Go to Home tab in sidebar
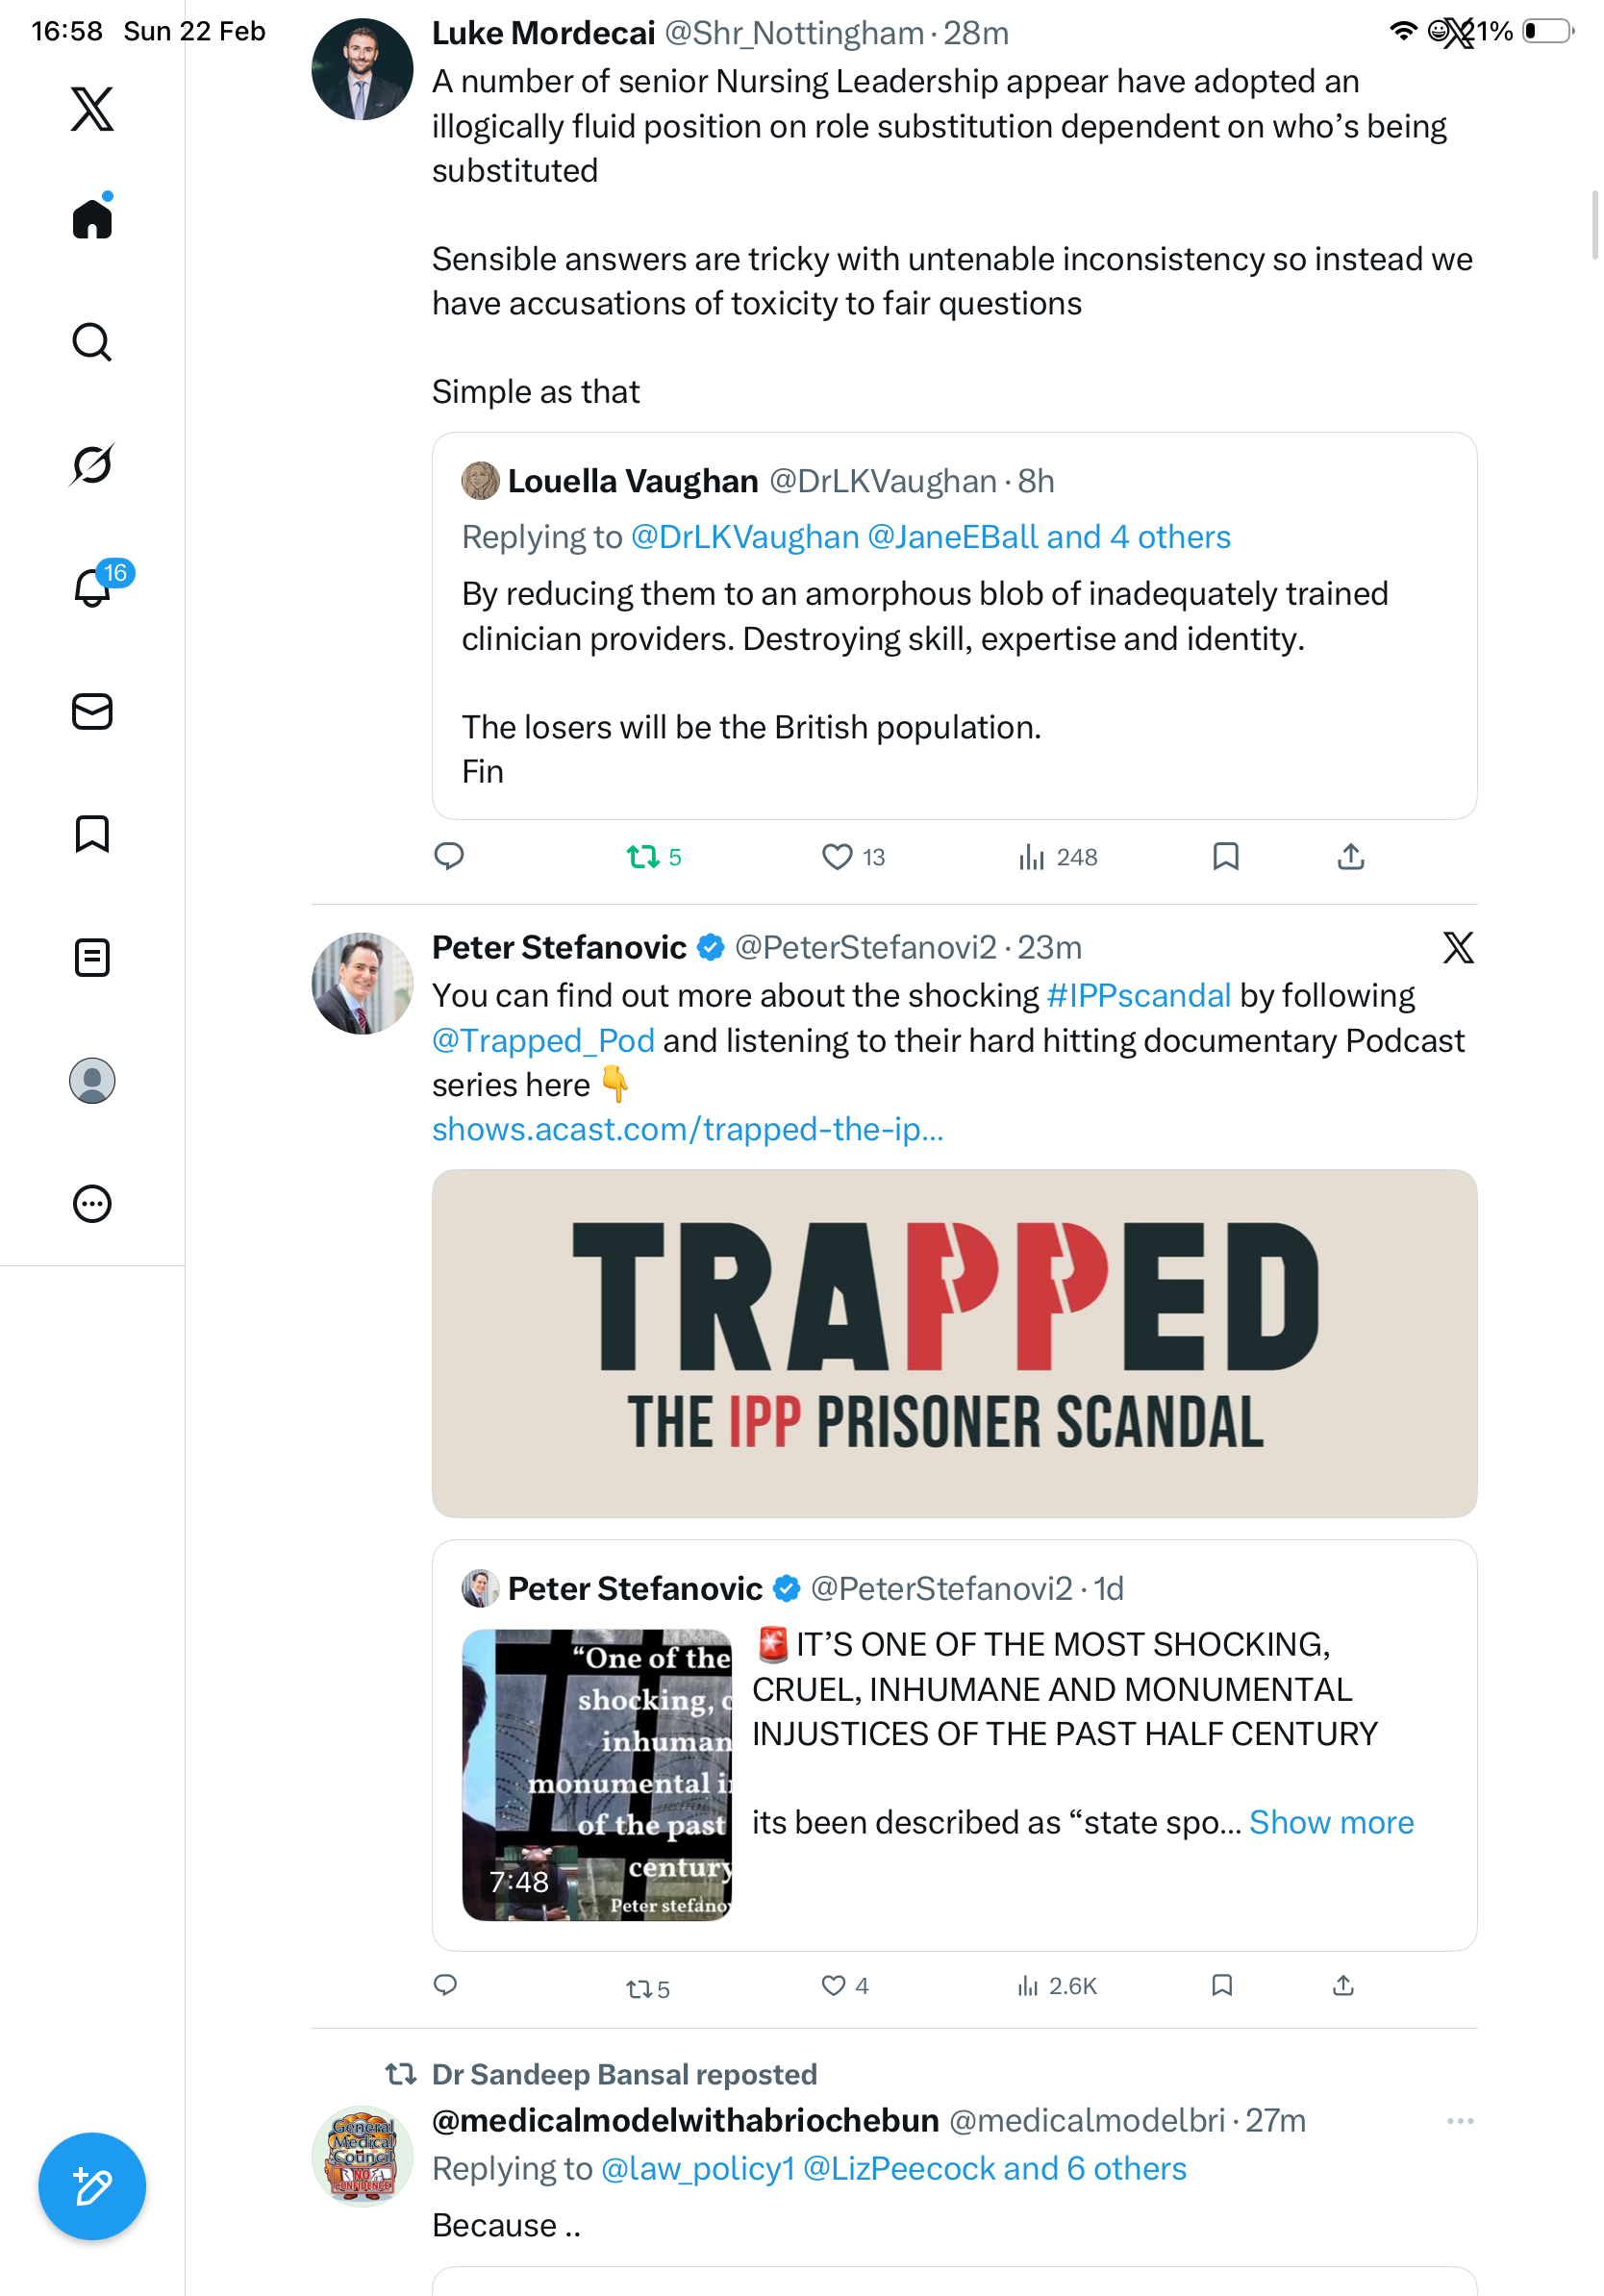The height and width of the screenshot is (2296, 1604). pos(92,219)
